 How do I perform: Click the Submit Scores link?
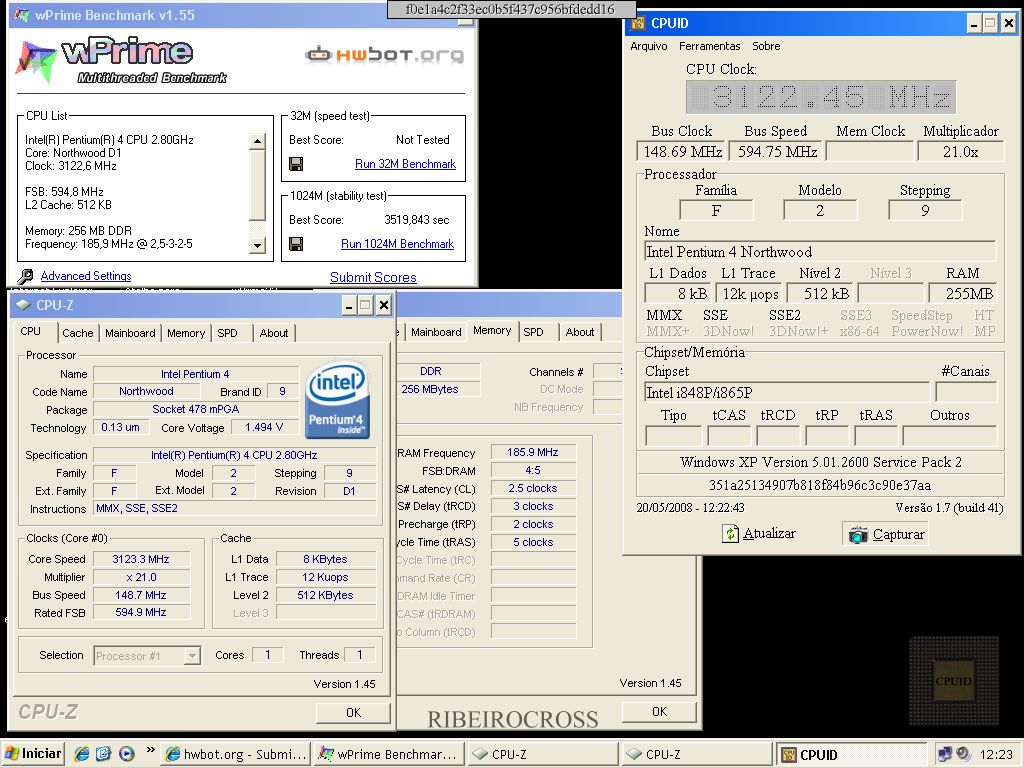pos(373,278)
